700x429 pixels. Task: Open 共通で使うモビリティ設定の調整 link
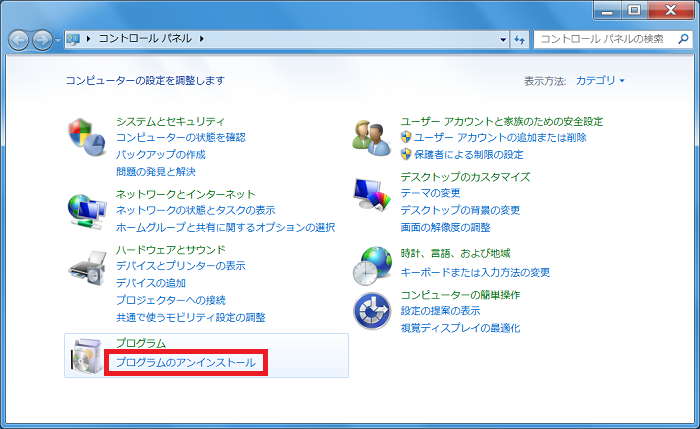191,317
